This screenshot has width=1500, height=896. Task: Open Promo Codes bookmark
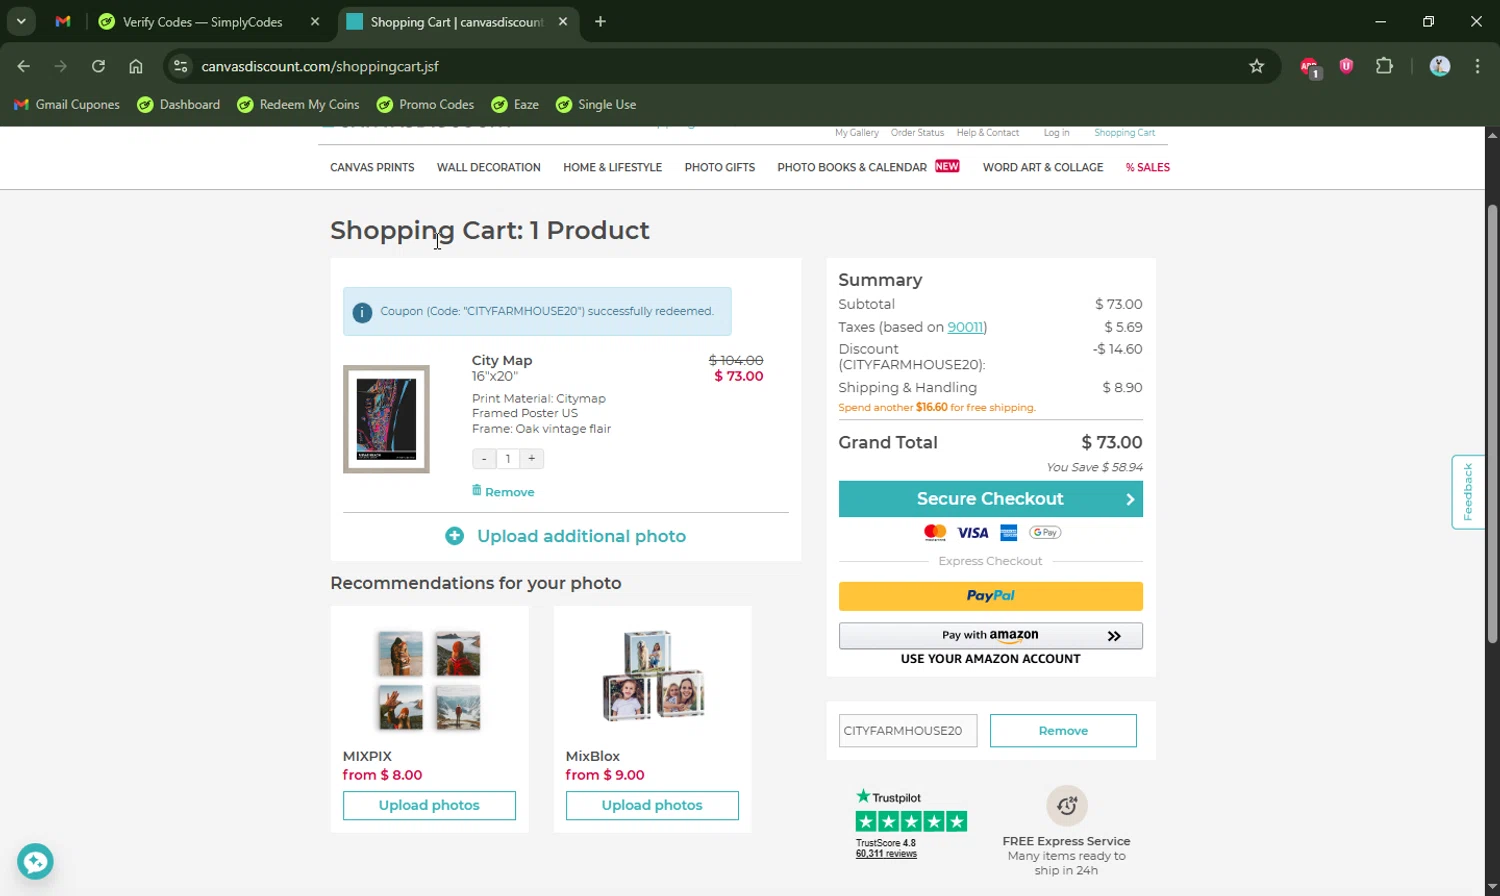pos(425,104)
